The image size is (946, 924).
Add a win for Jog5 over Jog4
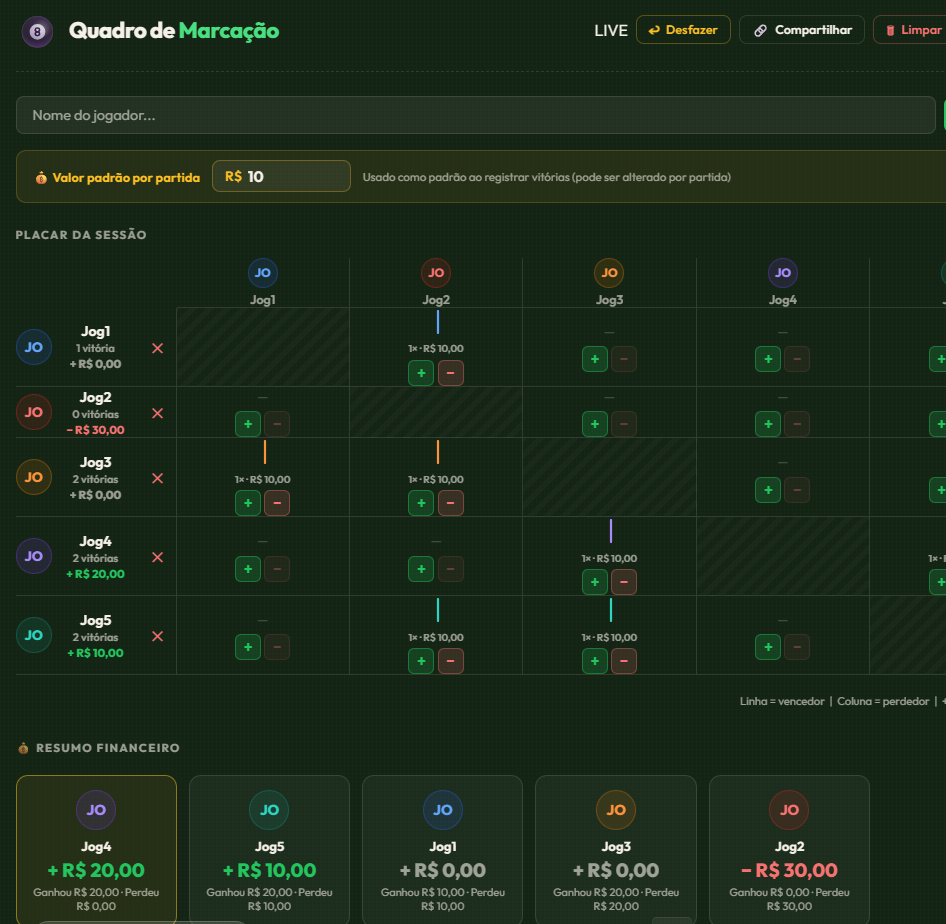click(x=768, y=647)
